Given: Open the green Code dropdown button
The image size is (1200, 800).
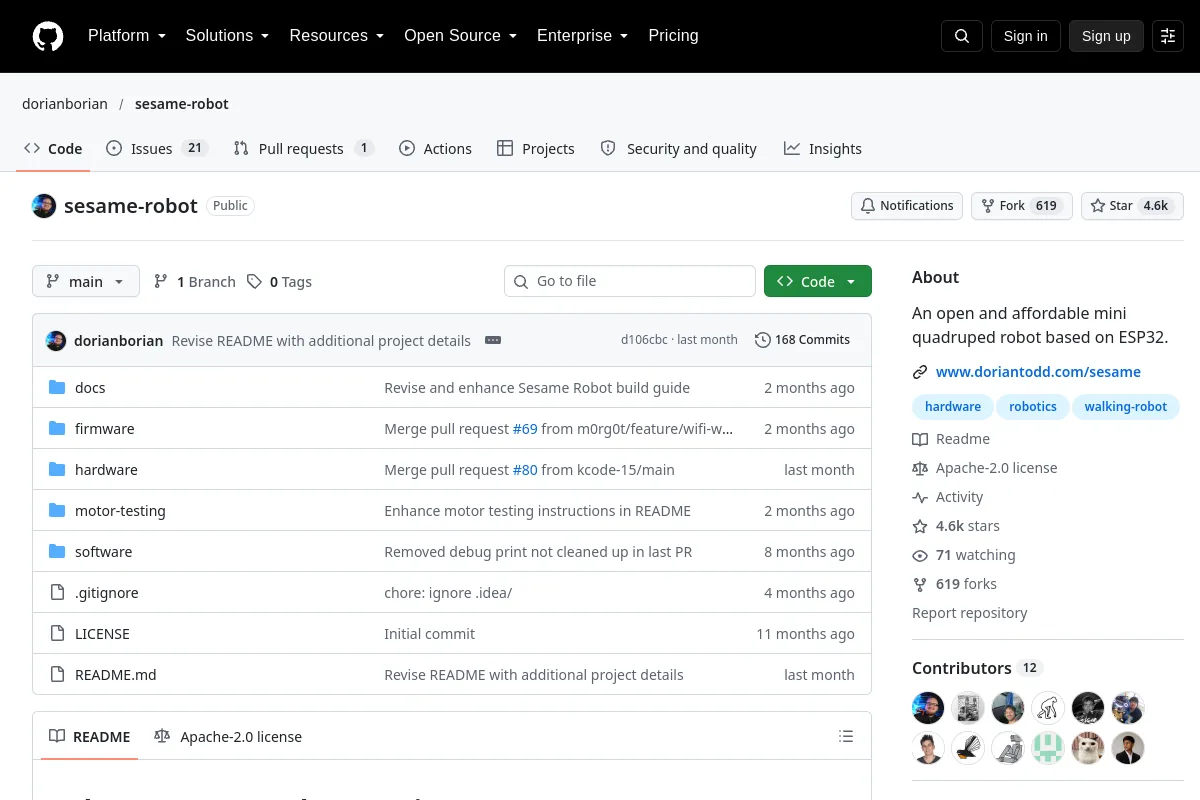Looking at the screenshot, I should click(818, 282).
